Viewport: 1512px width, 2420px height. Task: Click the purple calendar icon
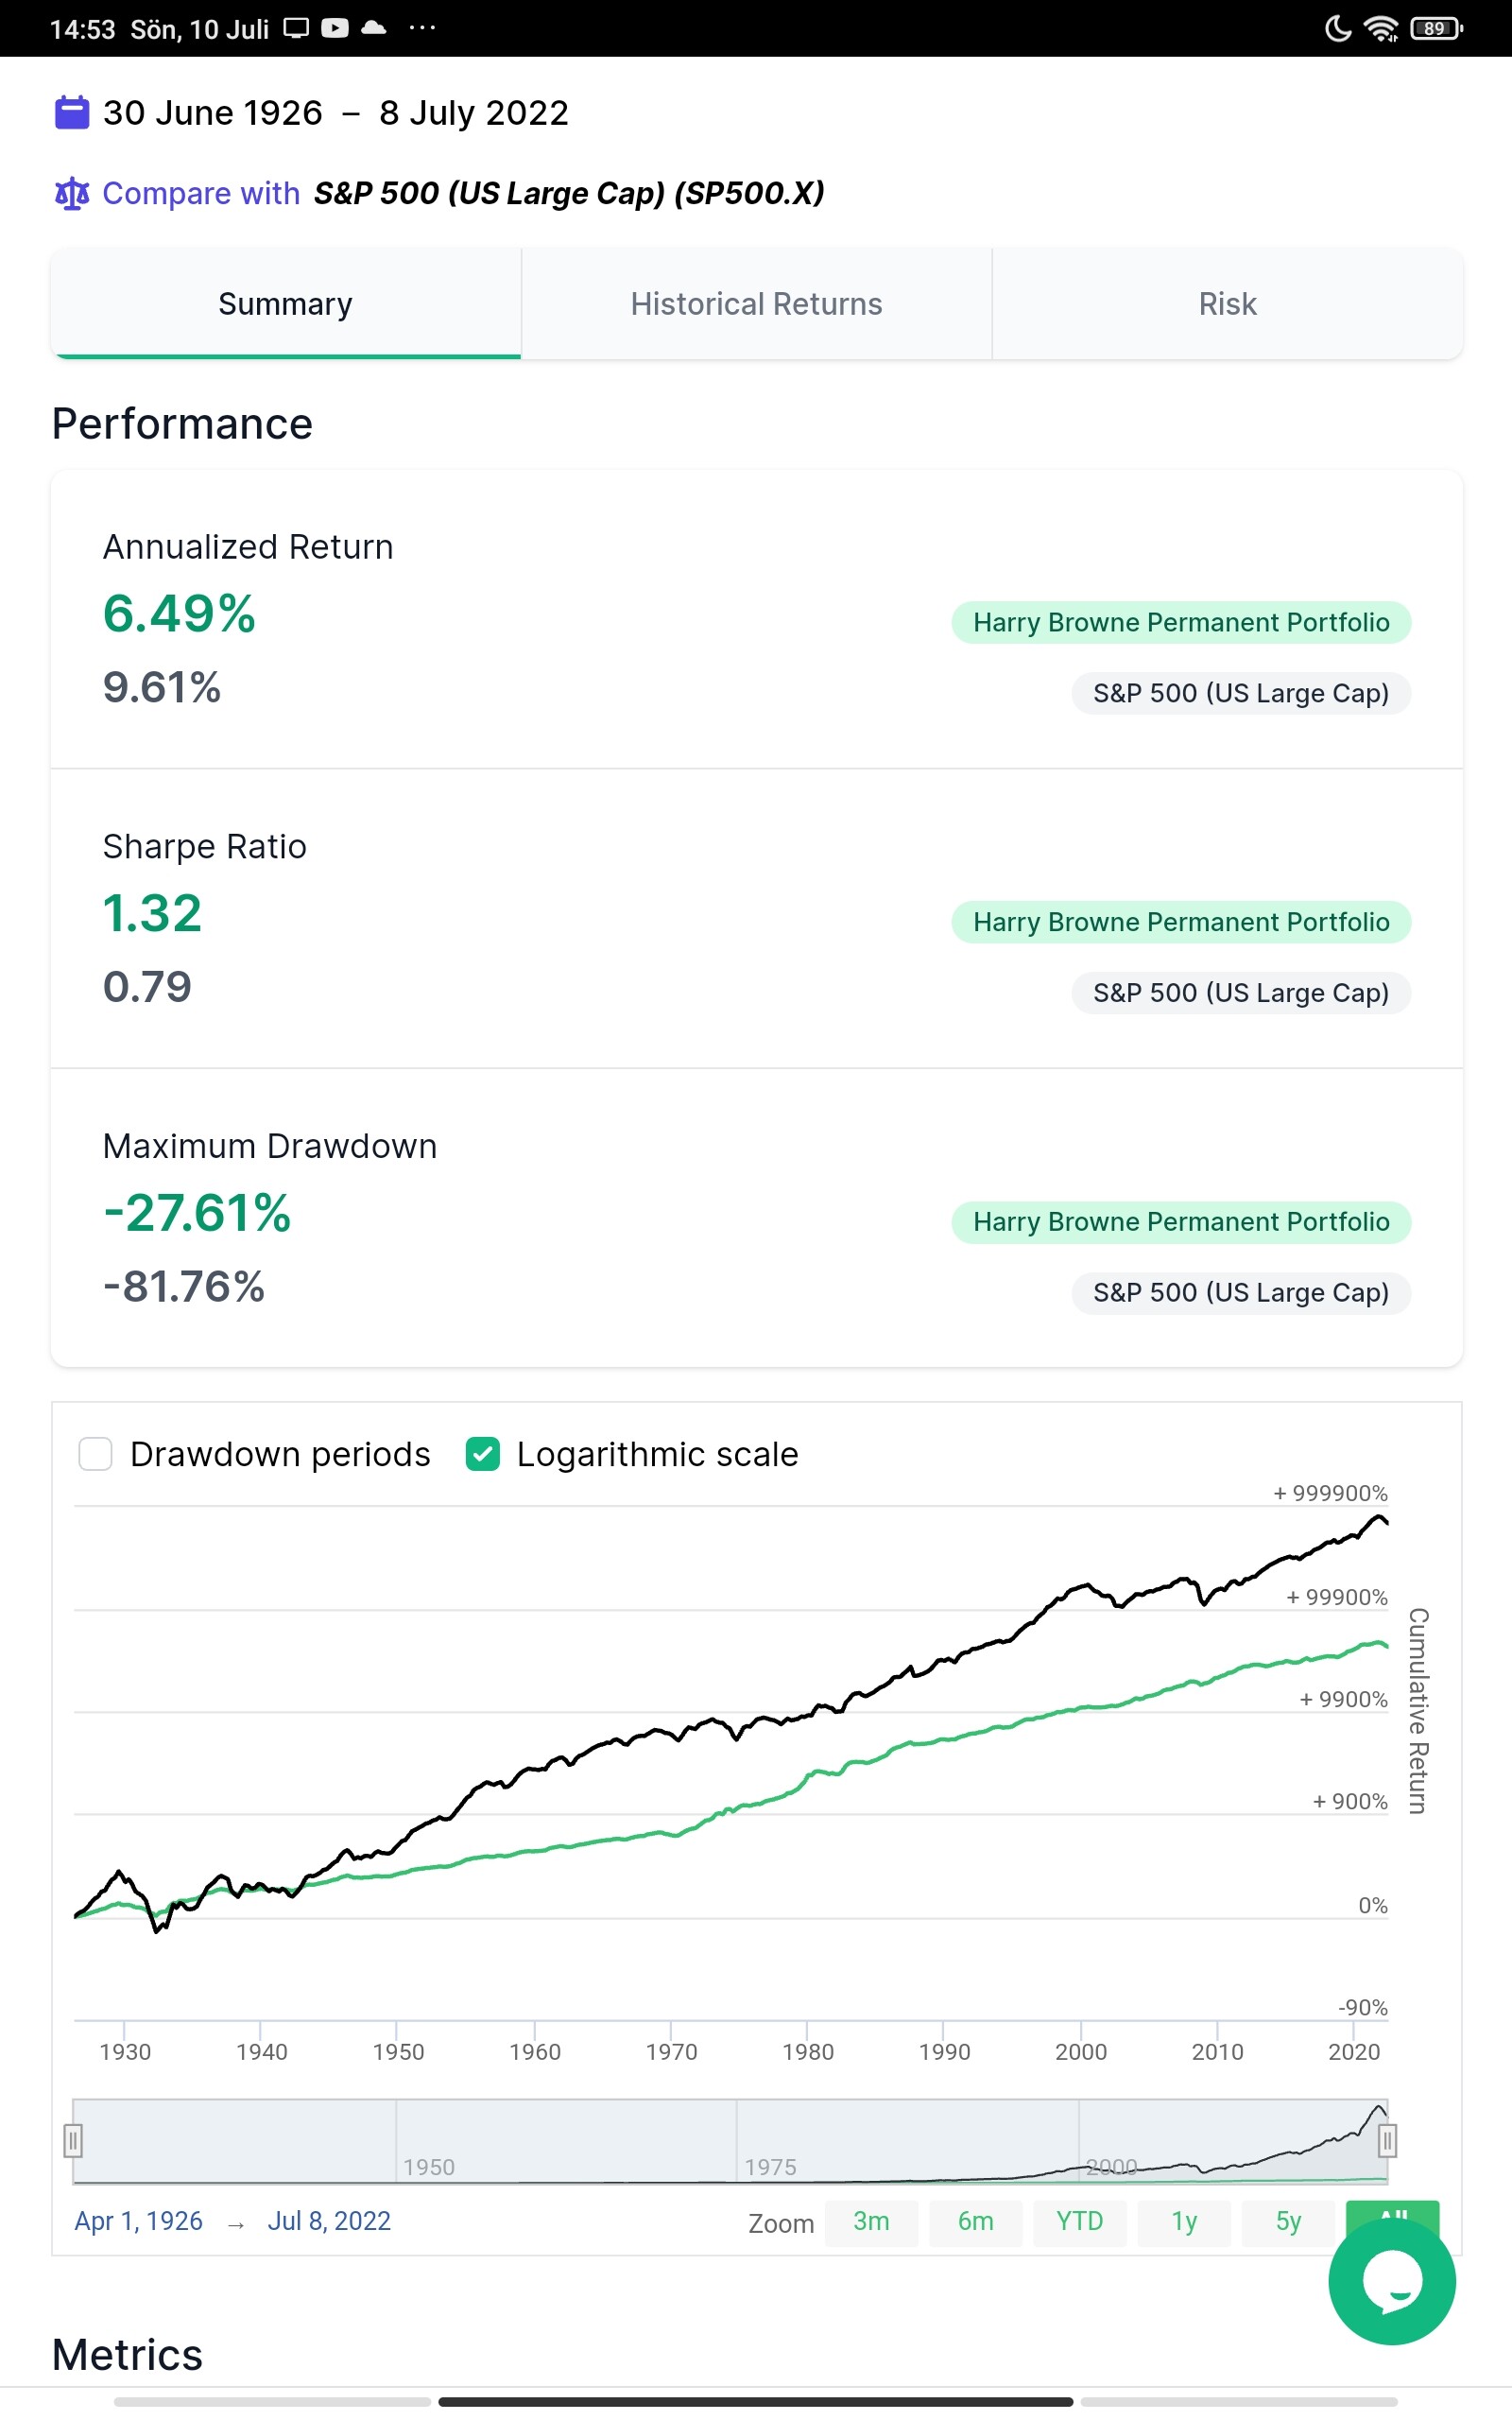(71, 112)
